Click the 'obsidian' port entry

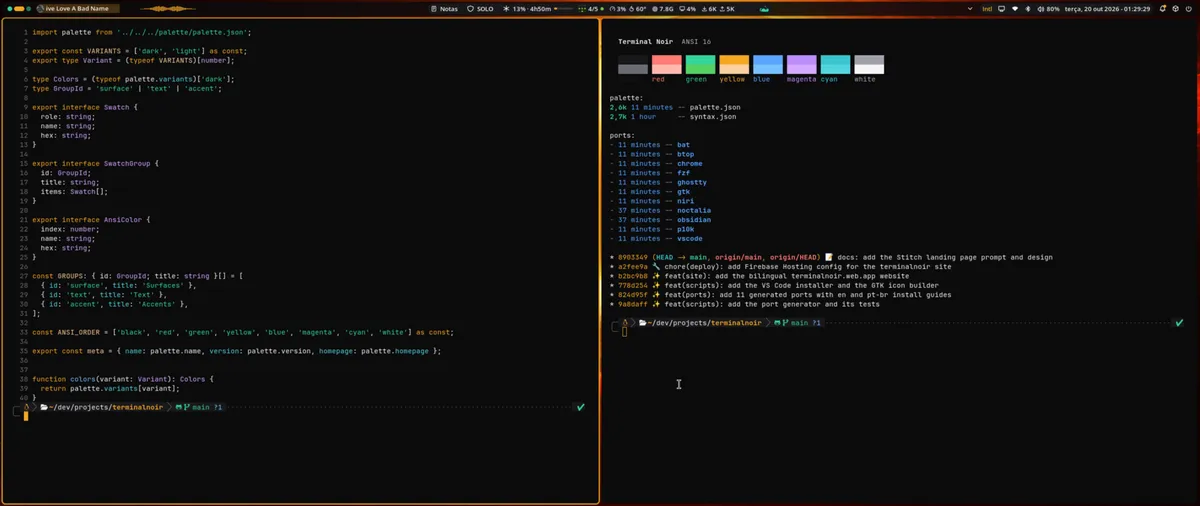tap(694, 220)
